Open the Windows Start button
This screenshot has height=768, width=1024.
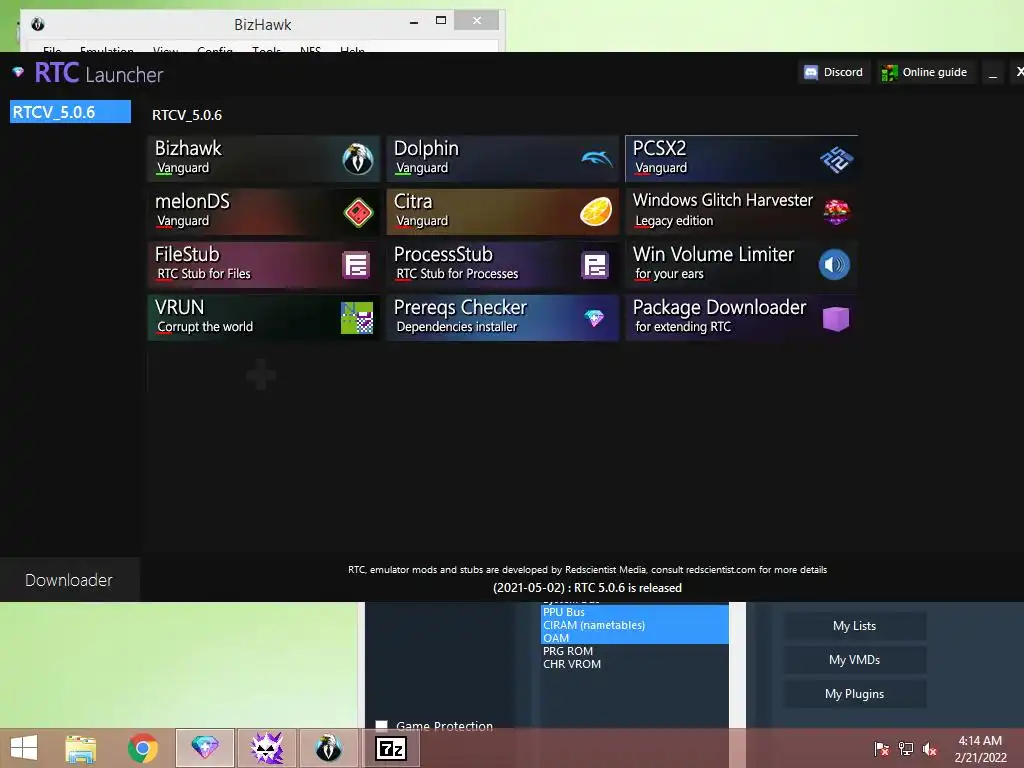[24, 748]
